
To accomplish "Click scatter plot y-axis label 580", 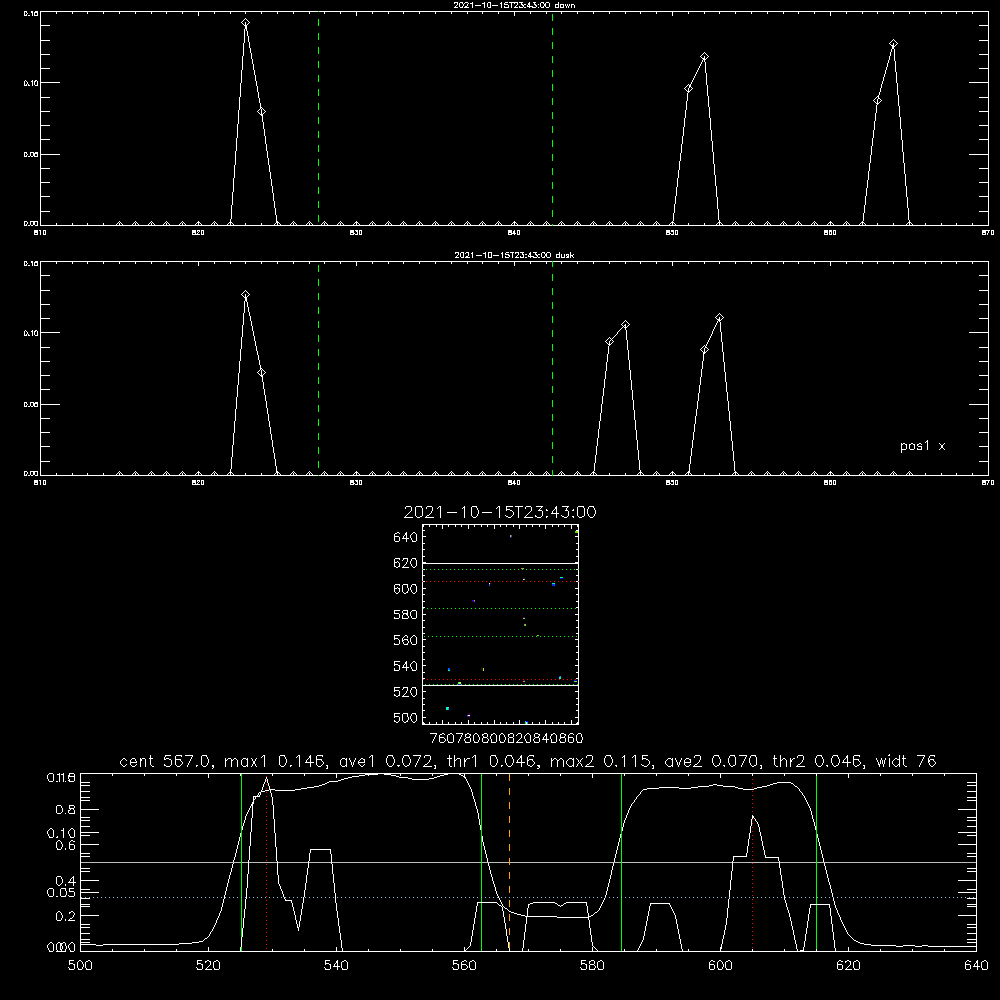I will pyautogui.click(x=406, y=615).
